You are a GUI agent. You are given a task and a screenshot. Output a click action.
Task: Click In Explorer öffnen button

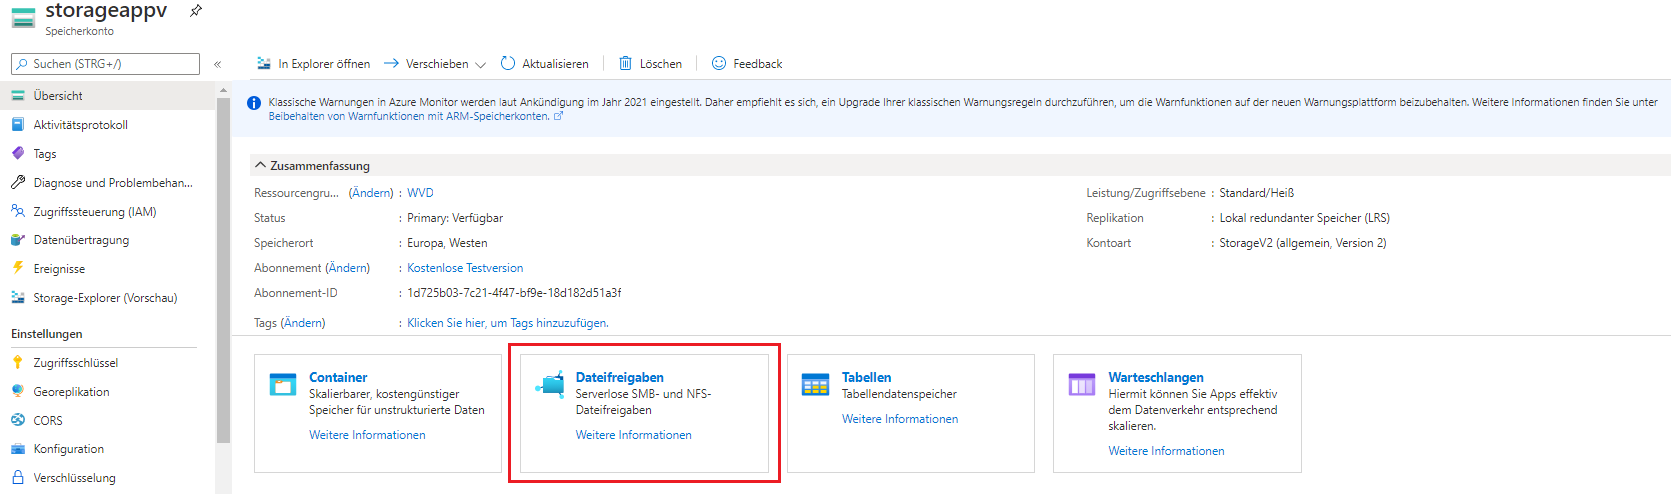click(314, 64)
